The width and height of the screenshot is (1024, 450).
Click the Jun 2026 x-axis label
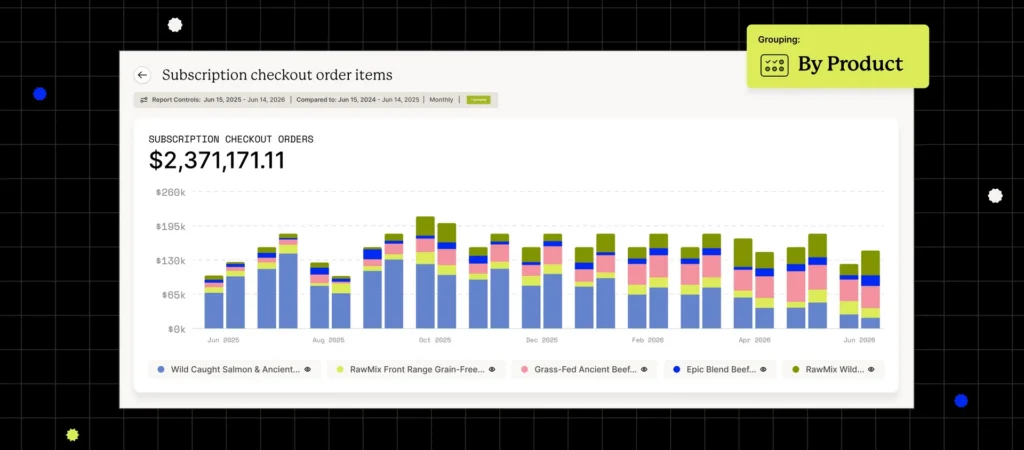pos(859,340)
